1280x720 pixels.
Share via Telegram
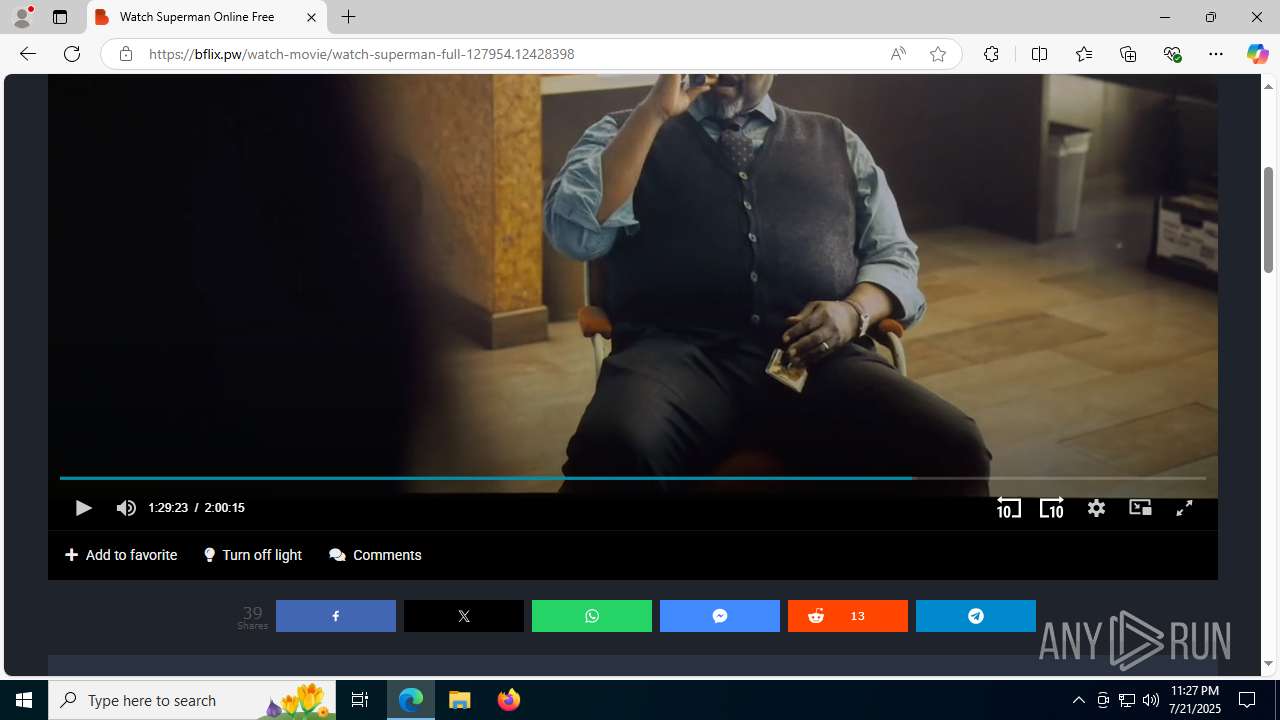(976, 616)
